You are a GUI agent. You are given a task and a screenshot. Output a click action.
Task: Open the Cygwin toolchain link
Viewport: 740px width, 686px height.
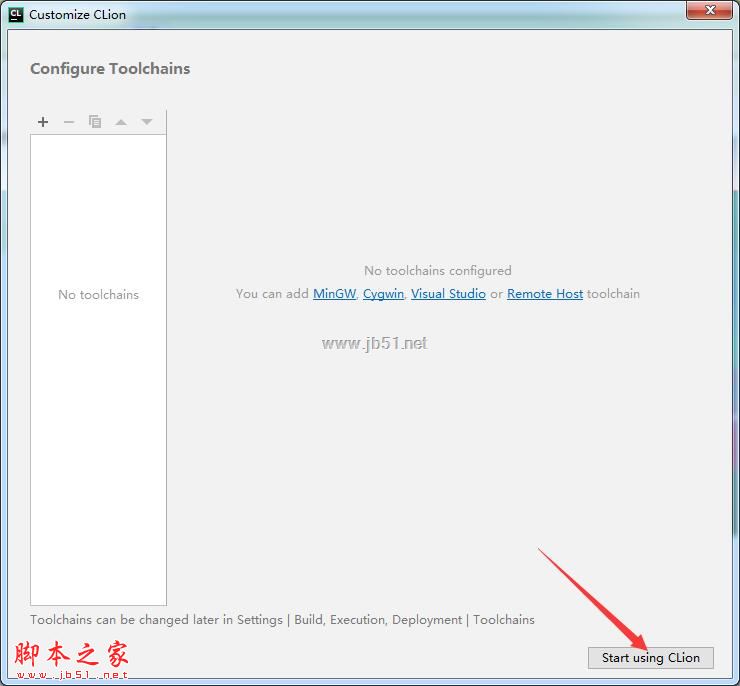383,294
